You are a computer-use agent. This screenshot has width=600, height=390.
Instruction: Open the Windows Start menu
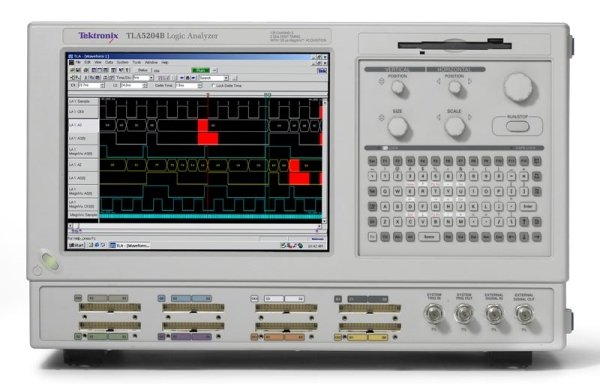tap(76, 245)
